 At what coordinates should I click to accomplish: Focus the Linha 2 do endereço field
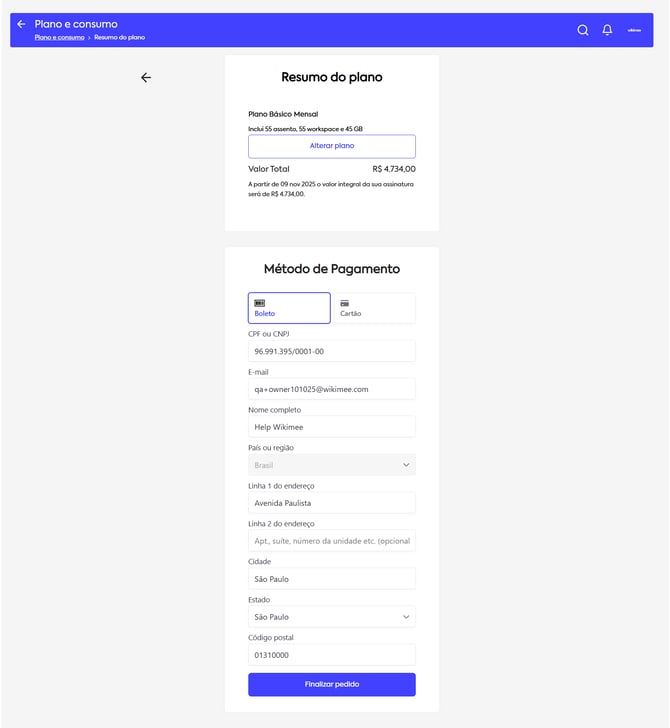tap(331, 541)
